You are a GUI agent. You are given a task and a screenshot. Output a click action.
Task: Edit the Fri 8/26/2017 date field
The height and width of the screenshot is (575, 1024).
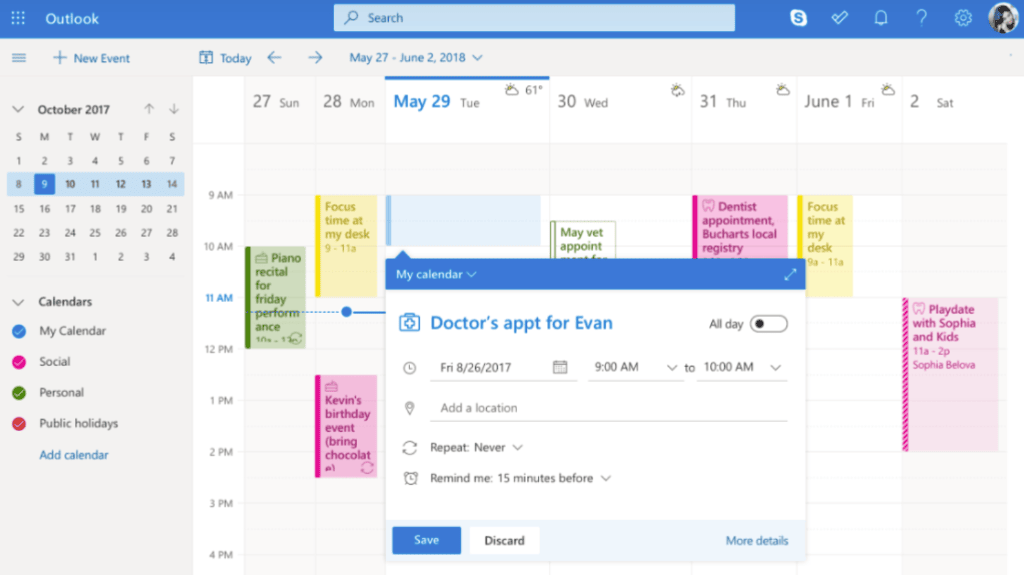click(503, 367)
